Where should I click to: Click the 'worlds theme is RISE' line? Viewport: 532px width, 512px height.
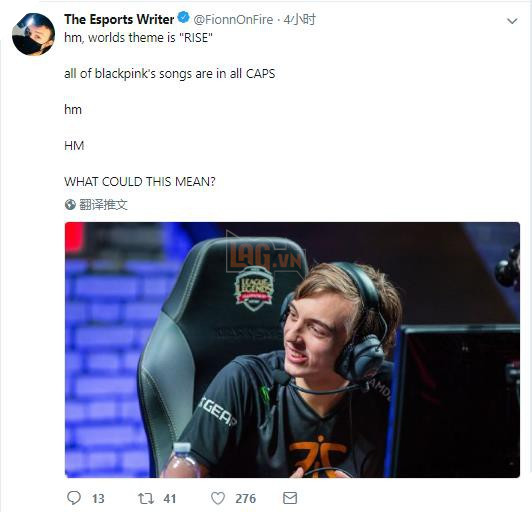pyautogui.click(x=138, y=38)
